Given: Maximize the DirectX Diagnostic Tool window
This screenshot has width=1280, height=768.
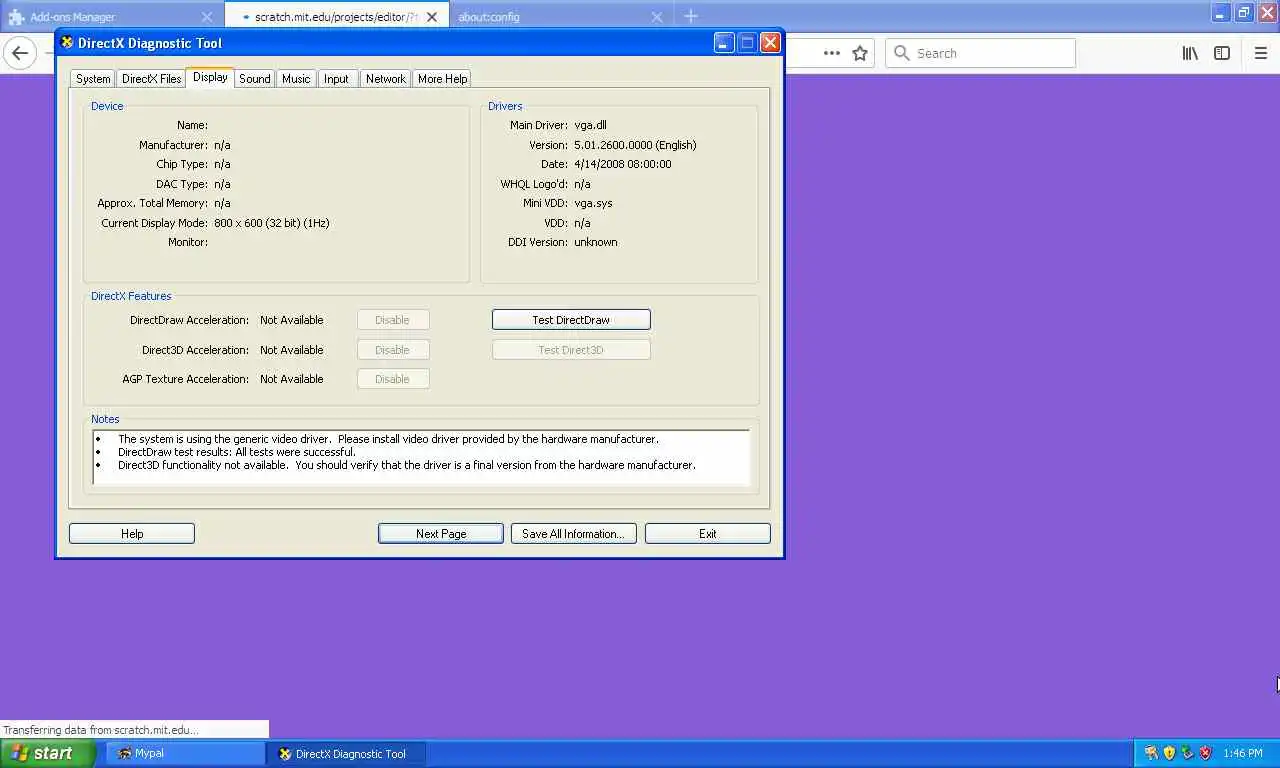Looking at the screenshot, I should pos(747,43).
